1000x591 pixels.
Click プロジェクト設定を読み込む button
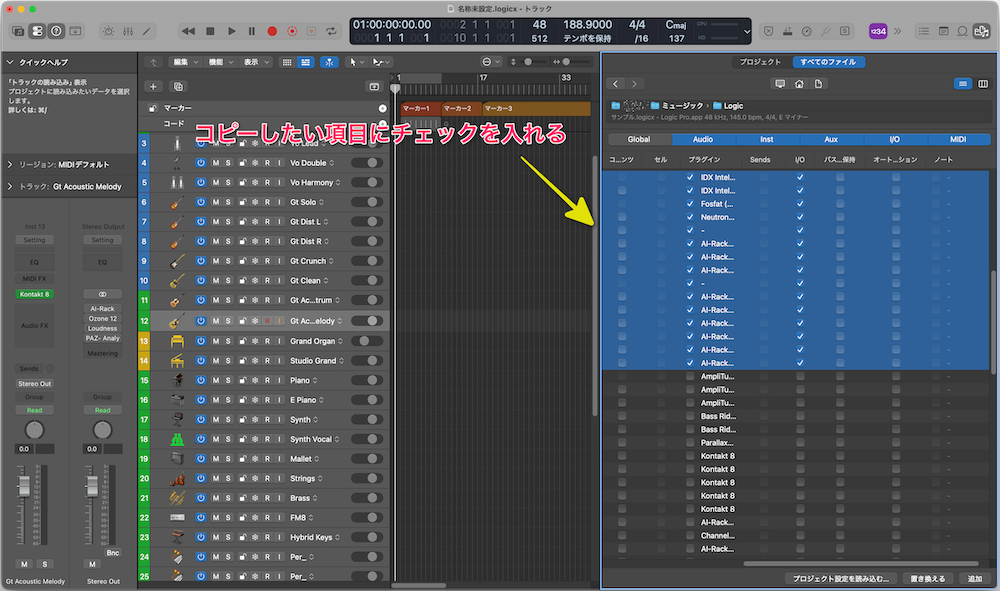[841, 579]
